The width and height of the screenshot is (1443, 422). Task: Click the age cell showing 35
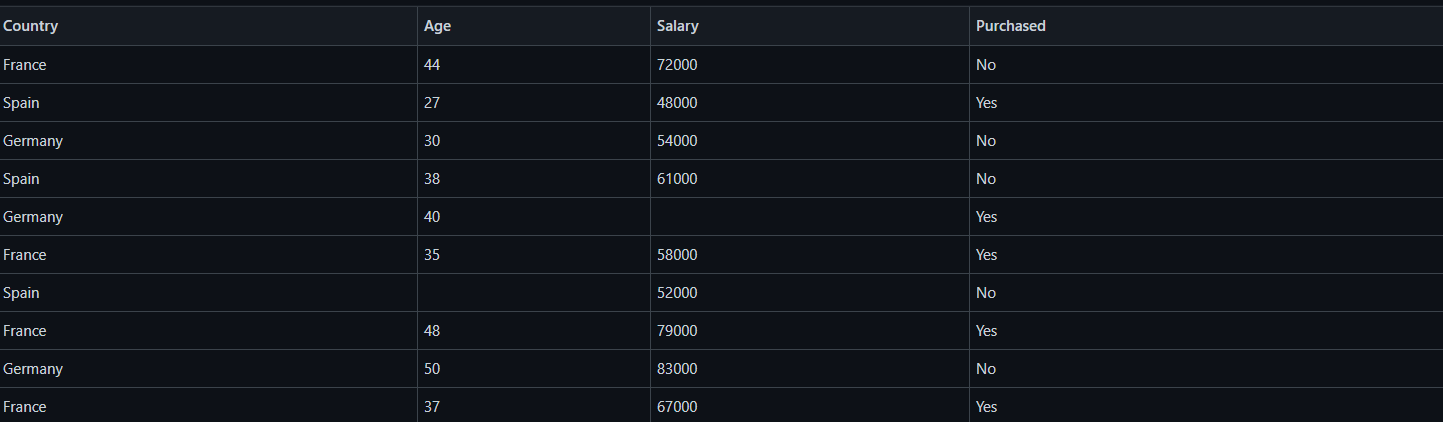point(534,255)
